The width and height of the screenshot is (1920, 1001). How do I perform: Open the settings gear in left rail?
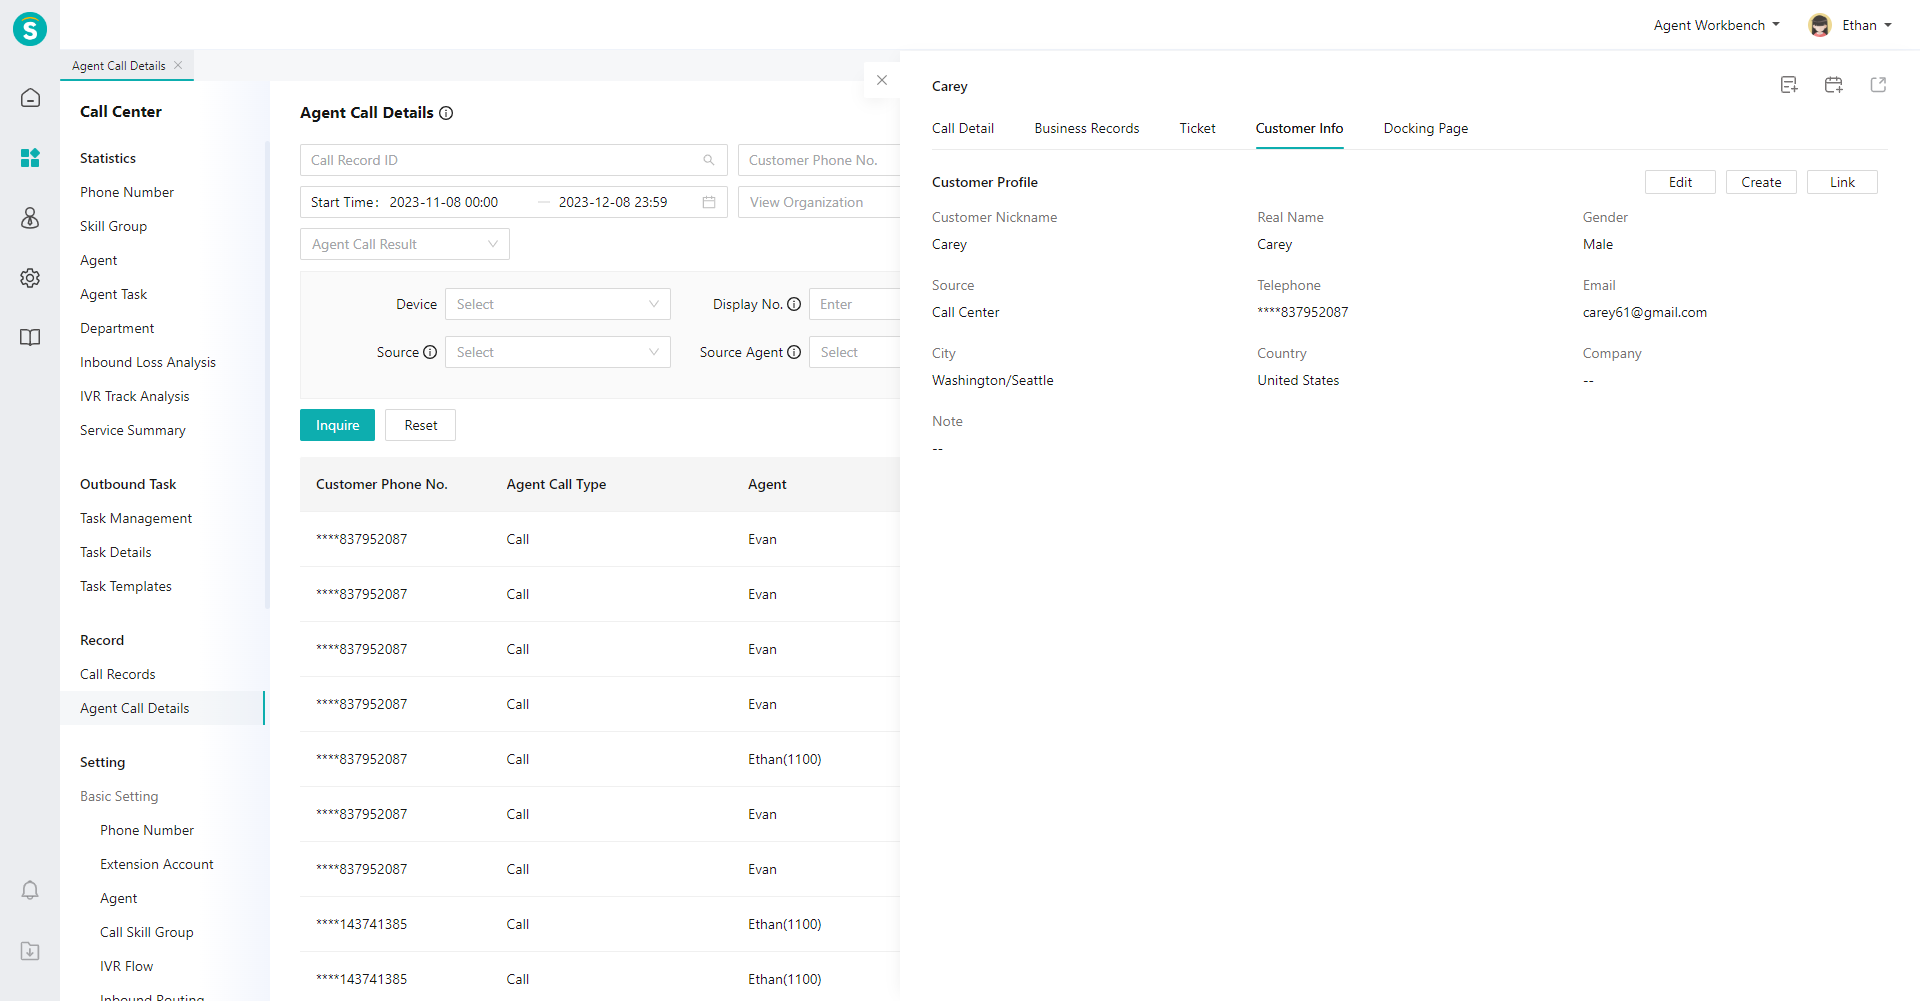tap(30, 278)
